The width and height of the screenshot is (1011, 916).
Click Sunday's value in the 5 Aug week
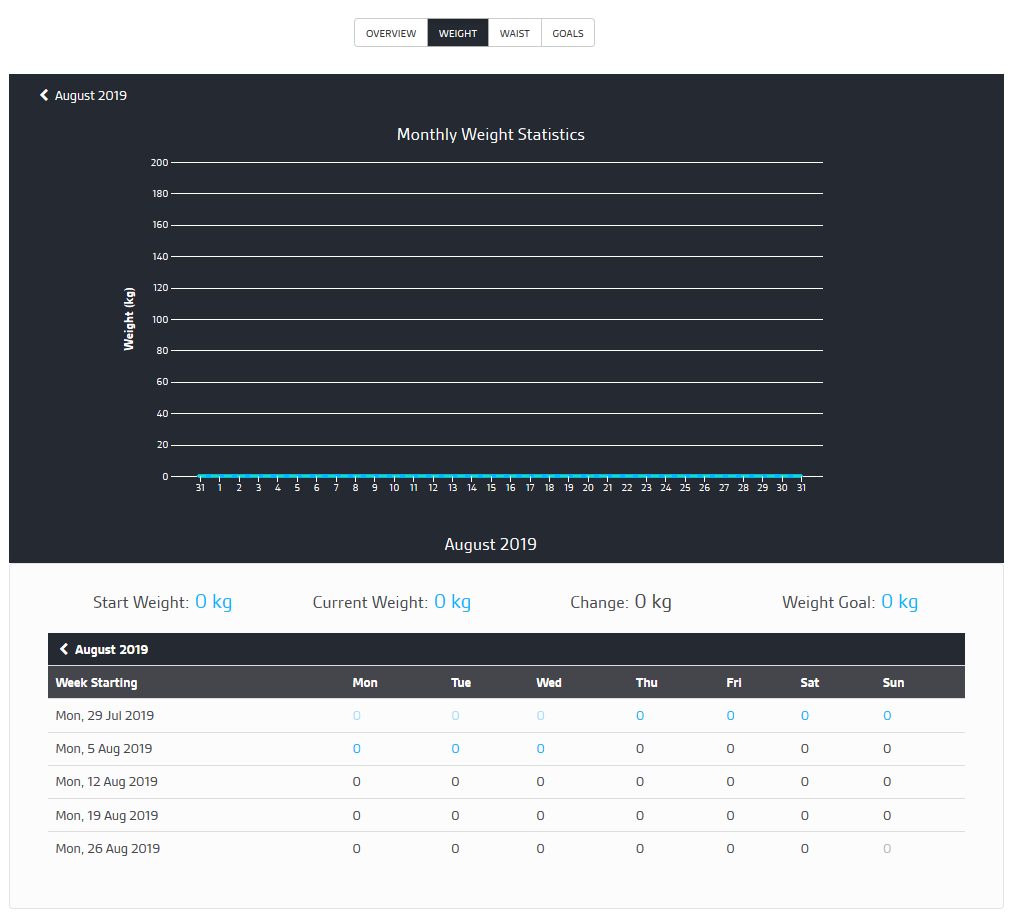pos(887,748)
